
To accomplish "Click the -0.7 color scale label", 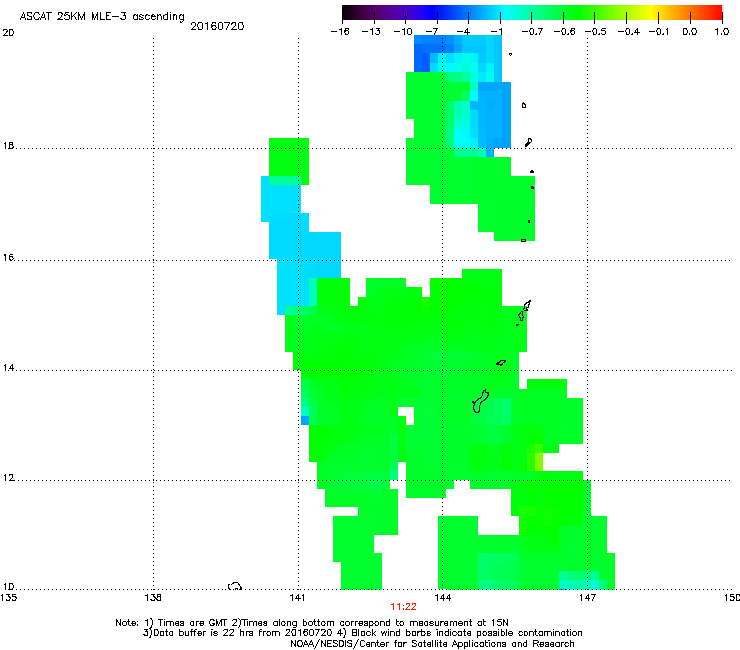I will pyautogui.click(x=532, y=32).
